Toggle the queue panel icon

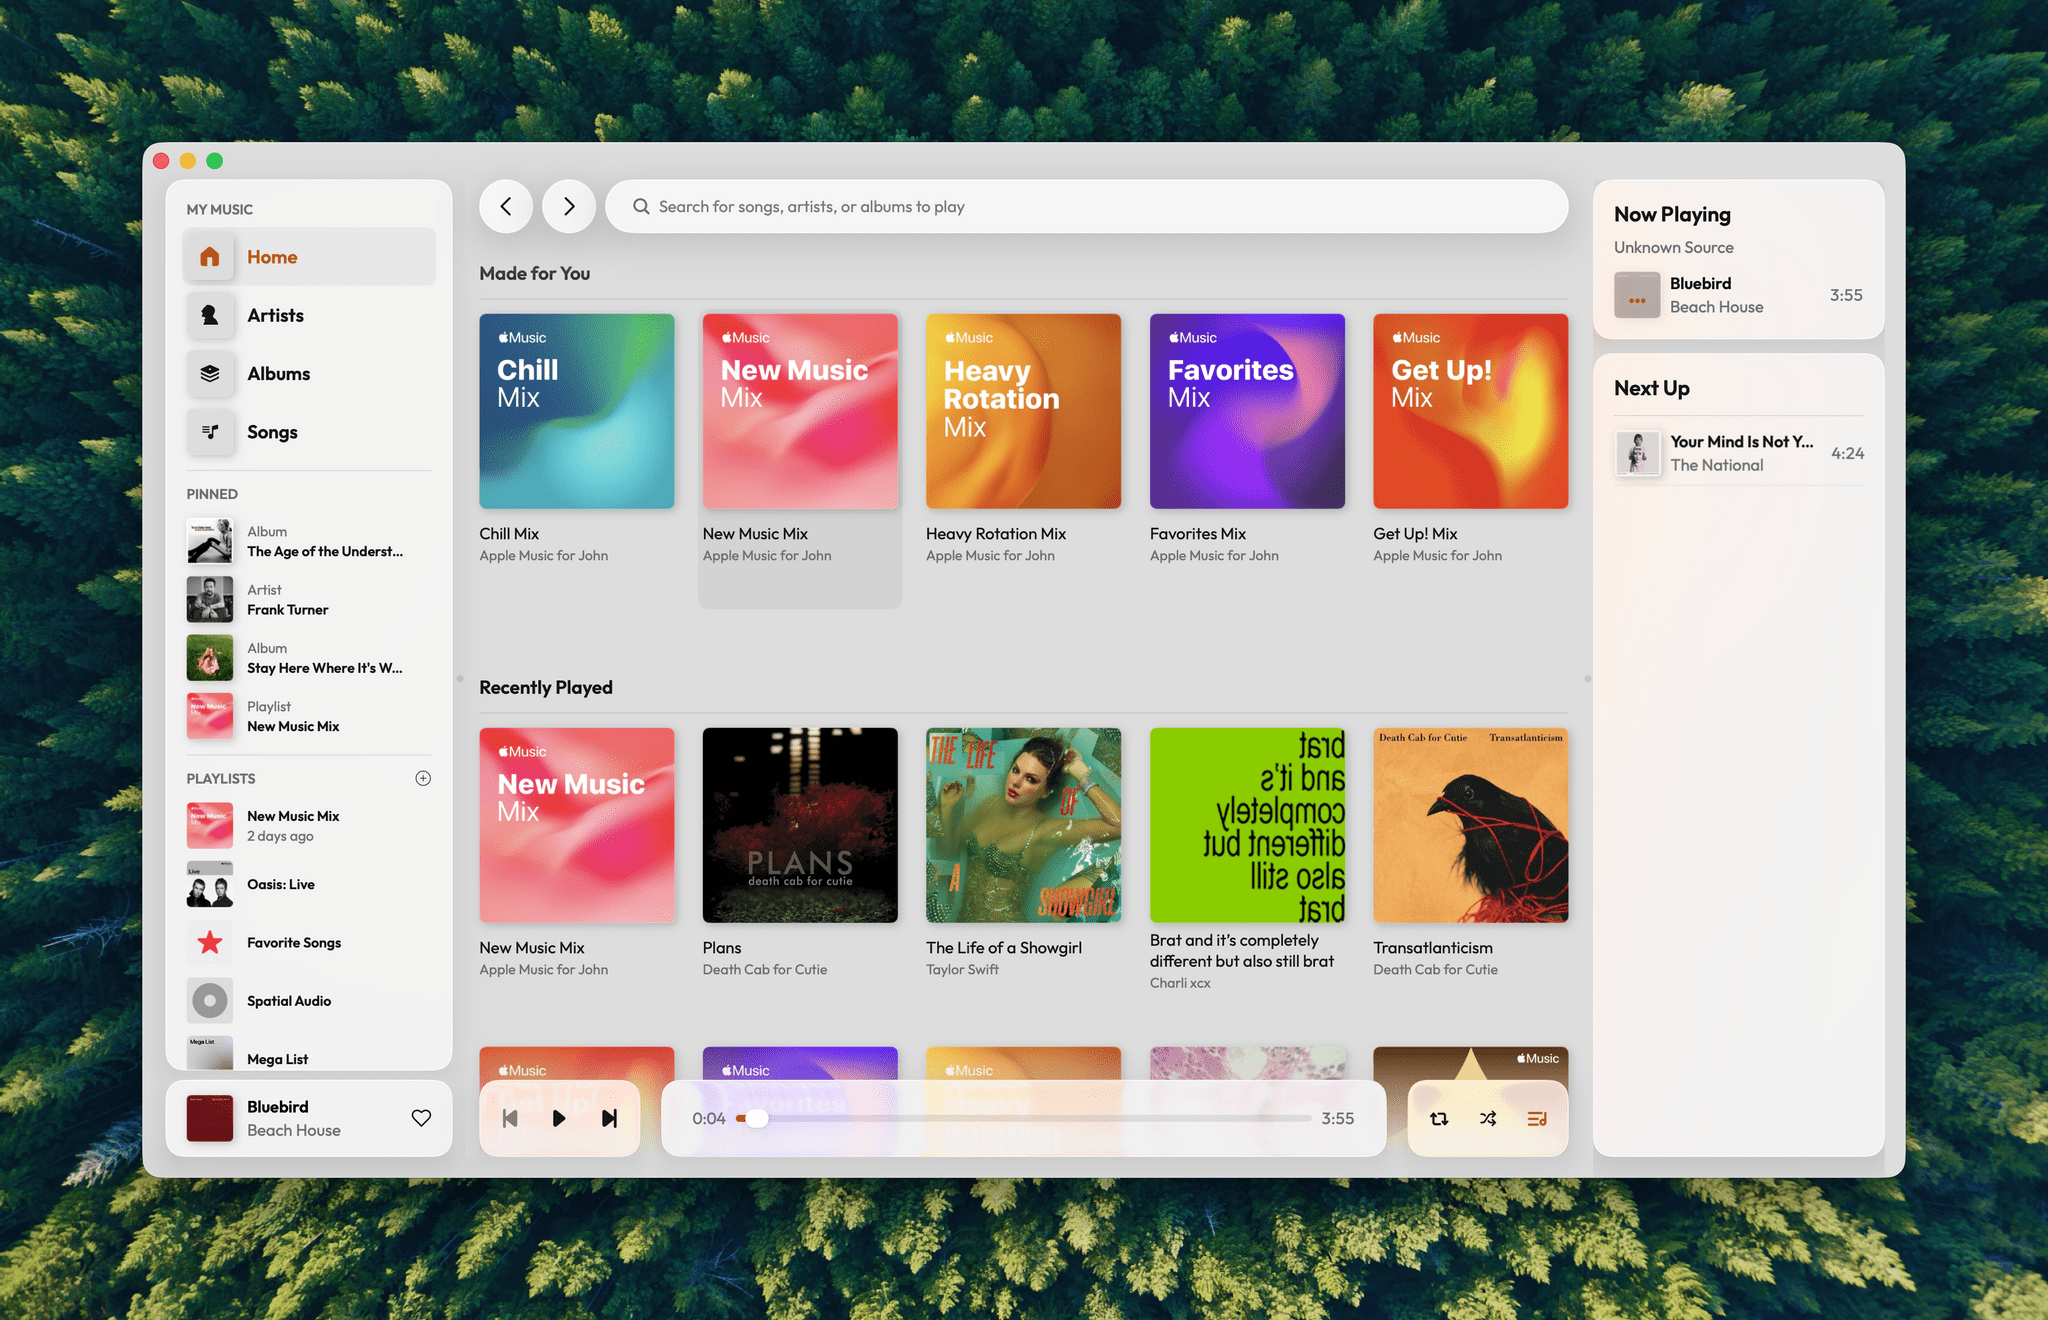click(x=1537, y=1118)
